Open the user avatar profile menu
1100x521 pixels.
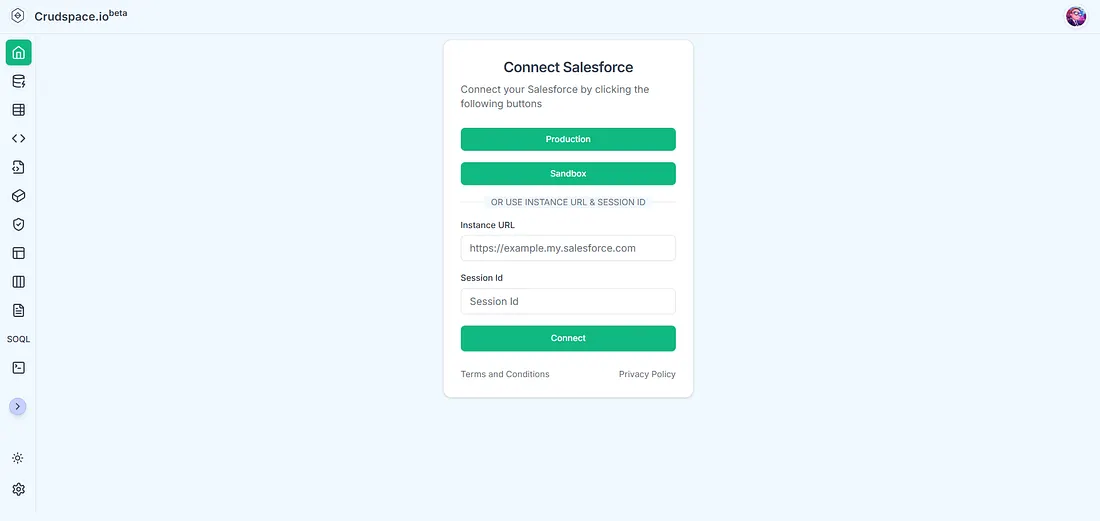[x=1076, y=16]
